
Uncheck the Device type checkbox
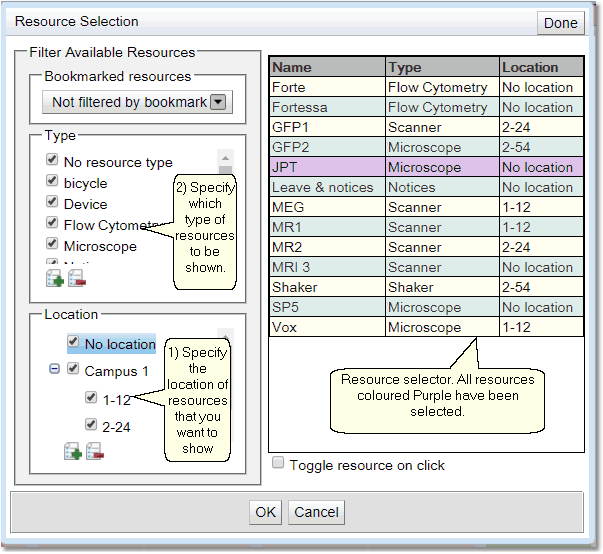pos(51,204)
